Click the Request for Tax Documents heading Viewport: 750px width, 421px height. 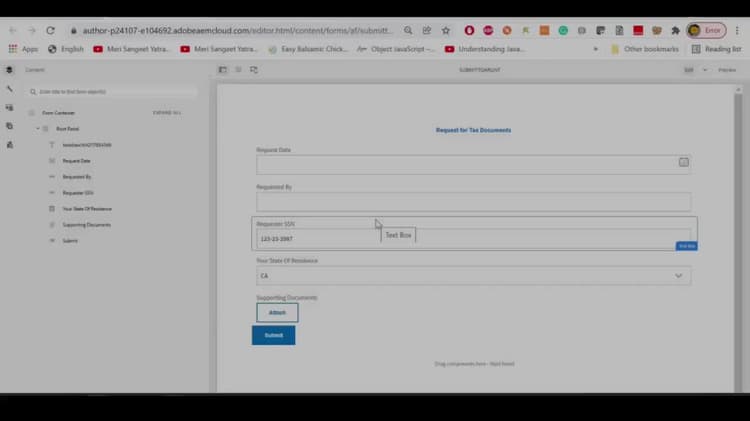click(474, 130)
